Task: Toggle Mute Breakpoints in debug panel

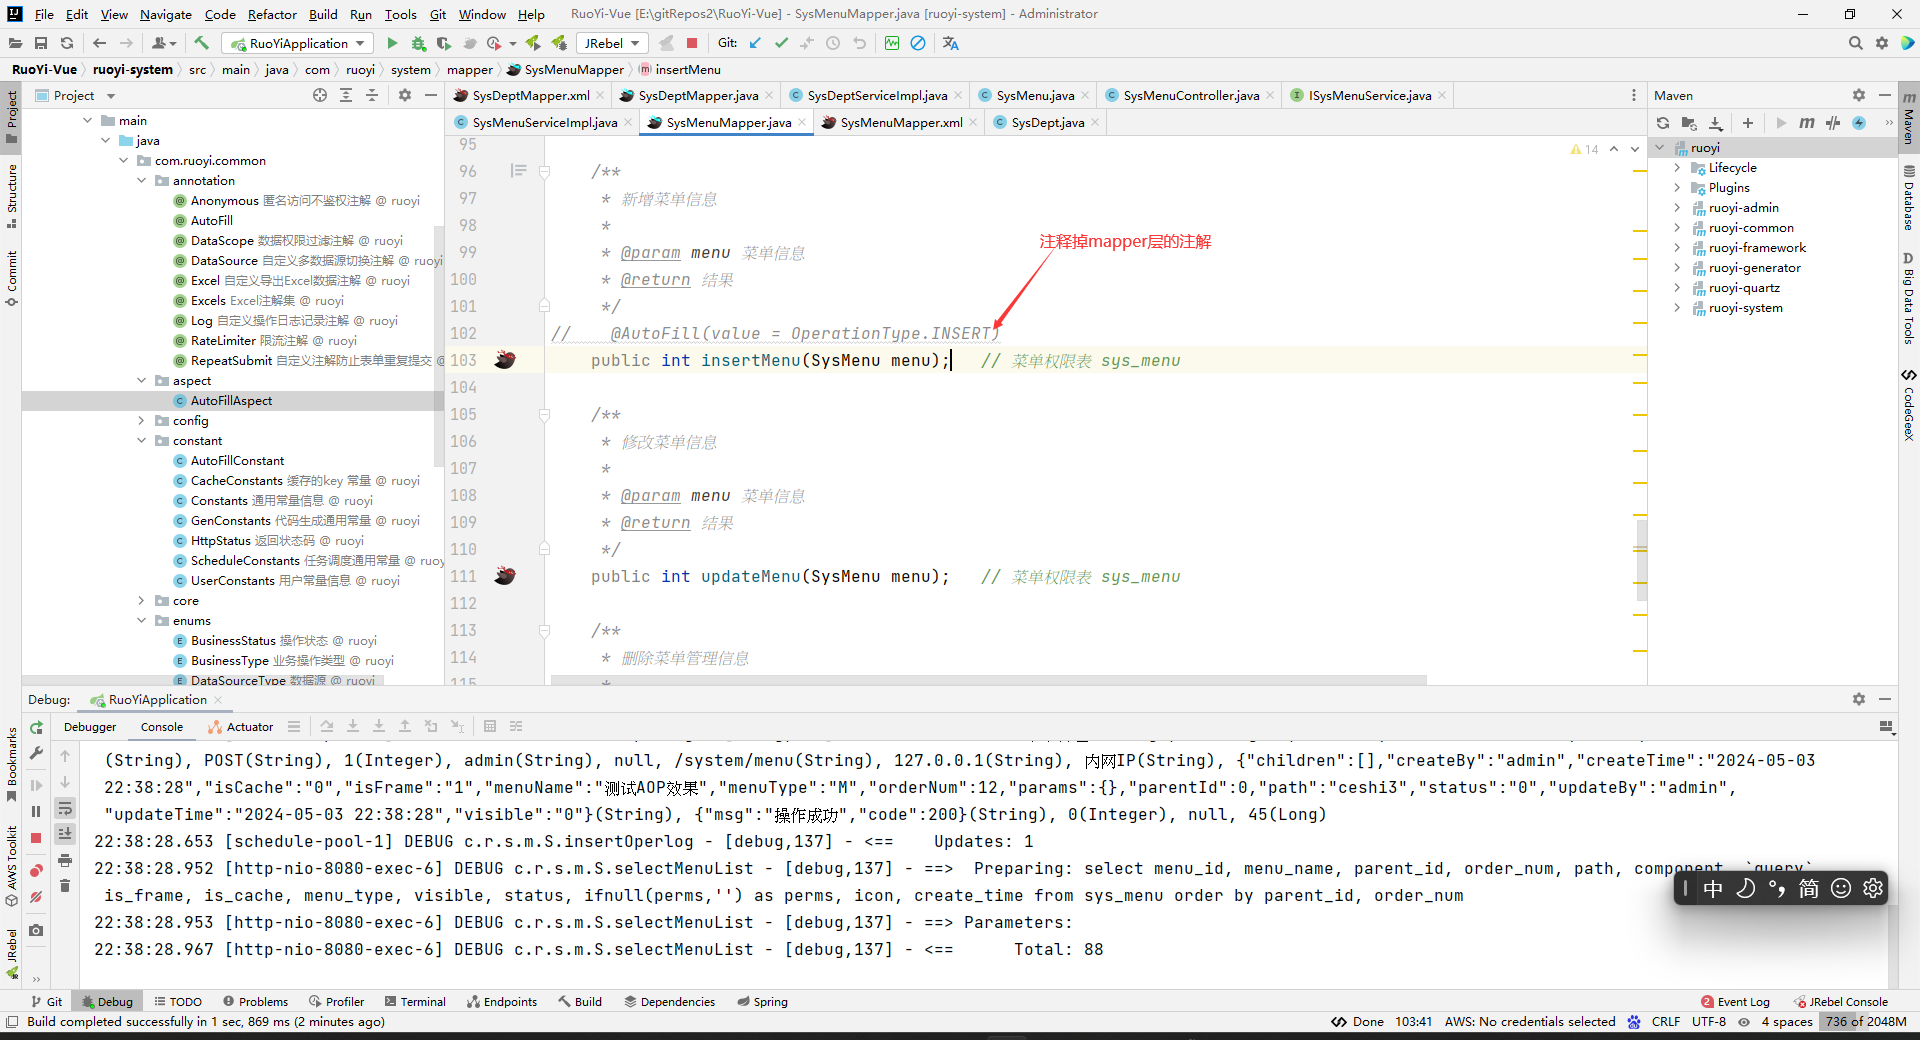Action: 36,897
